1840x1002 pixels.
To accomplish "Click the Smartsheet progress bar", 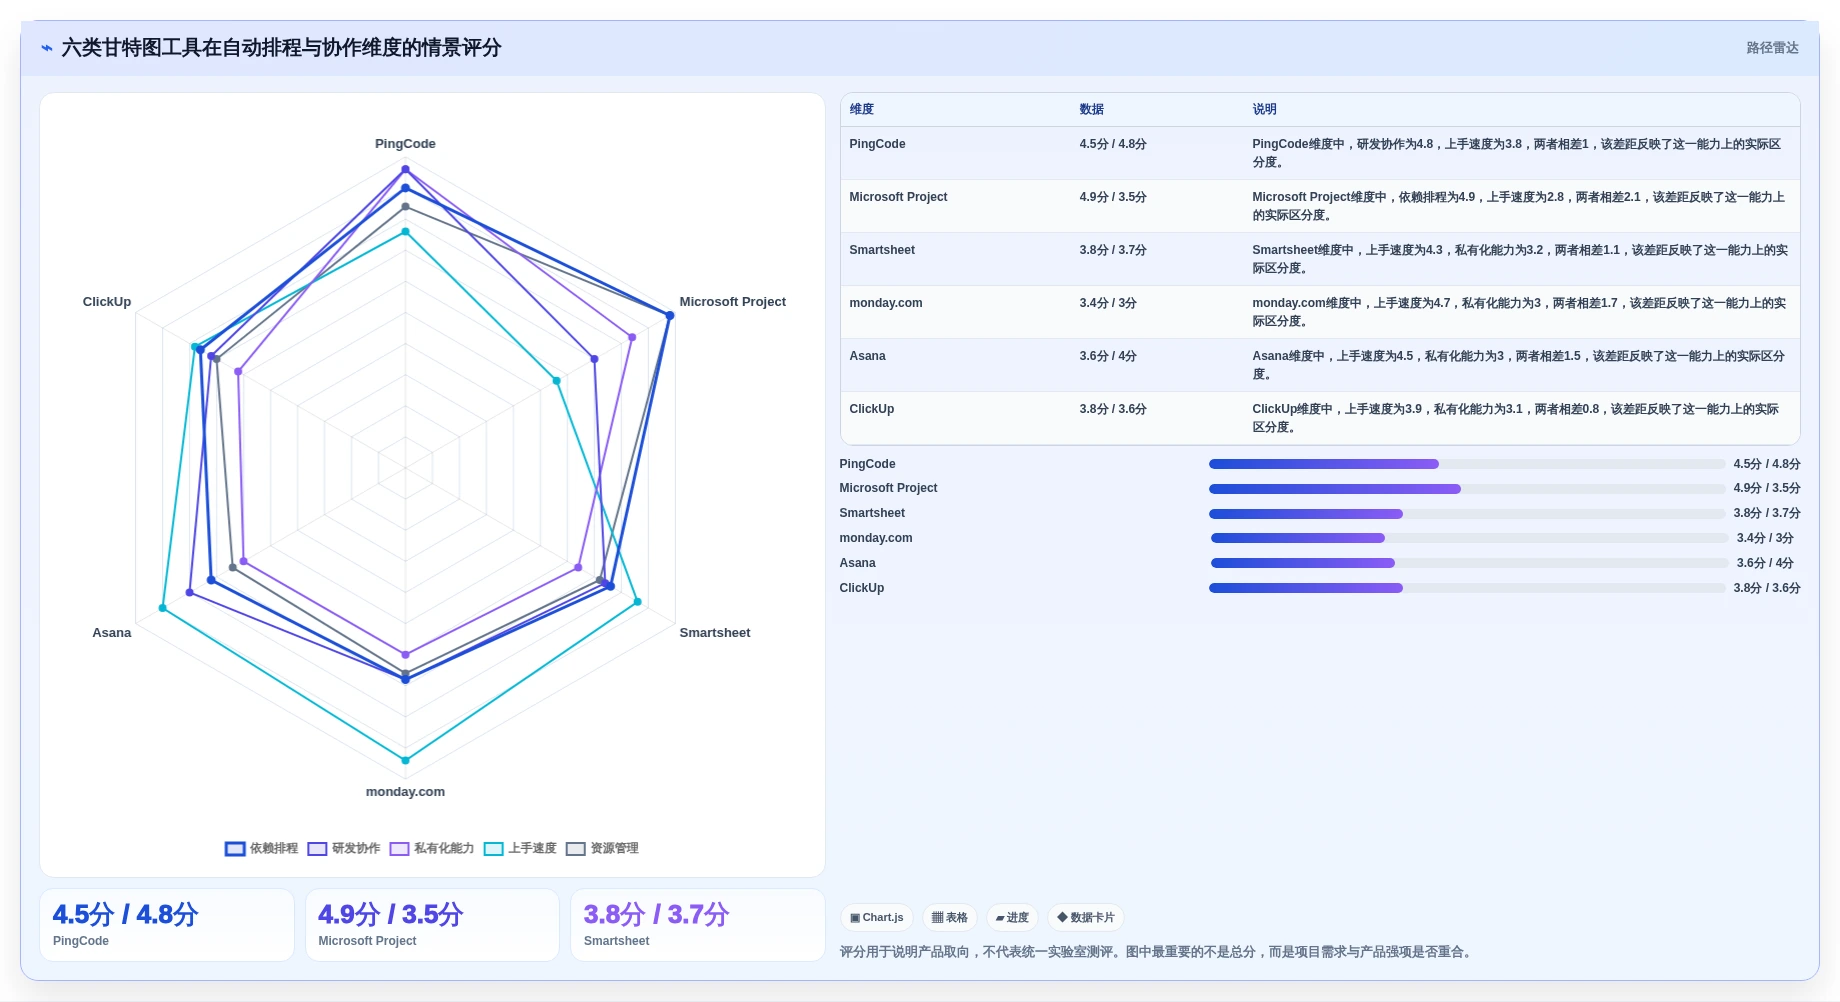I will (x=1467, y=514).
